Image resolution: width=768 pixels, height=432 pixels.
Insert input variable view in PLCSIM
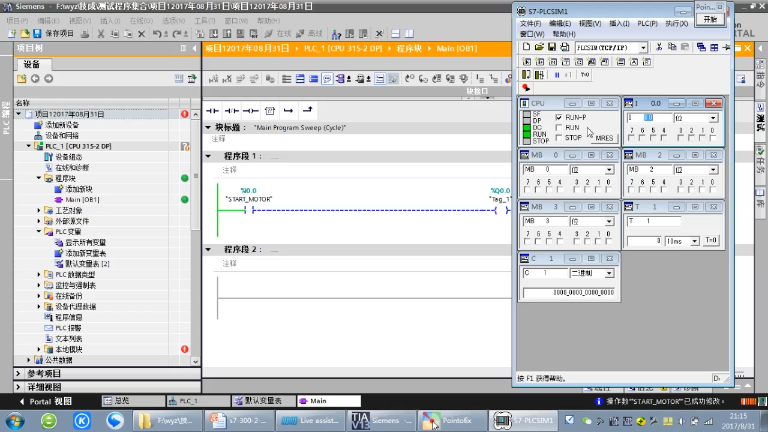[x=527, y=62]
